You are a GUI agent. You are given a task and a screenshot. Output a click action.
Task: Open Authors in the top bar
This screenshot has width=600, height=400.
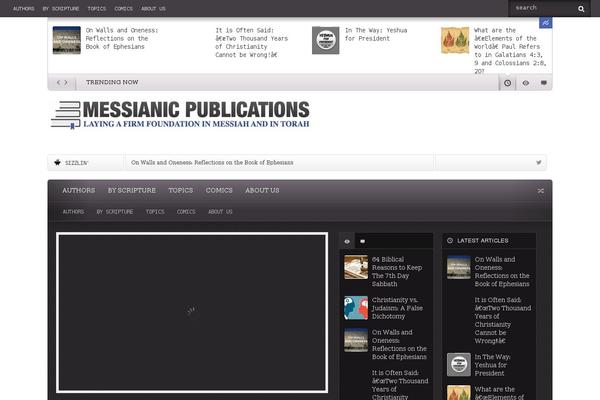pos(24,8)
